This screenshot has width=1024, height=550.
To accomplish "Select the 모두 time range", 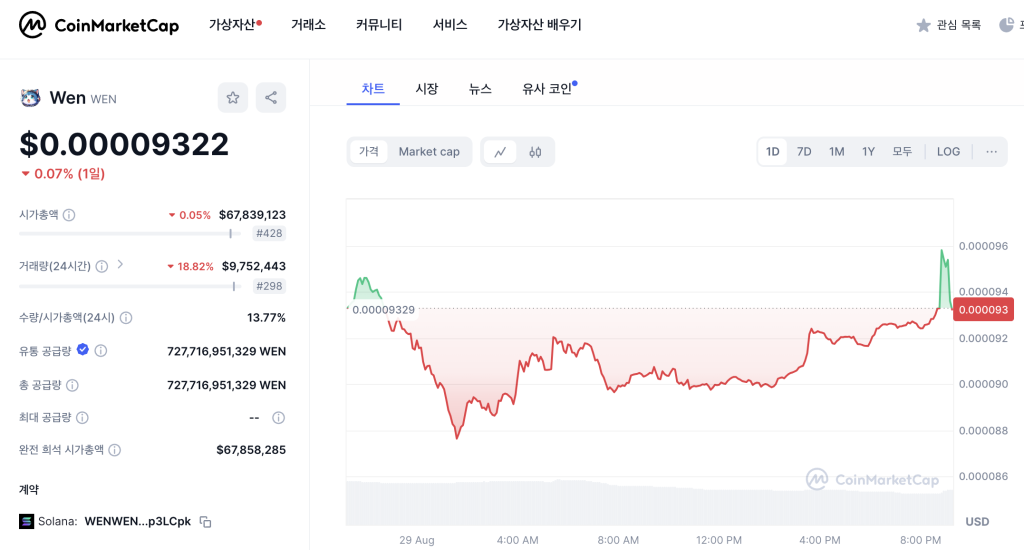I will click(902, 152).
